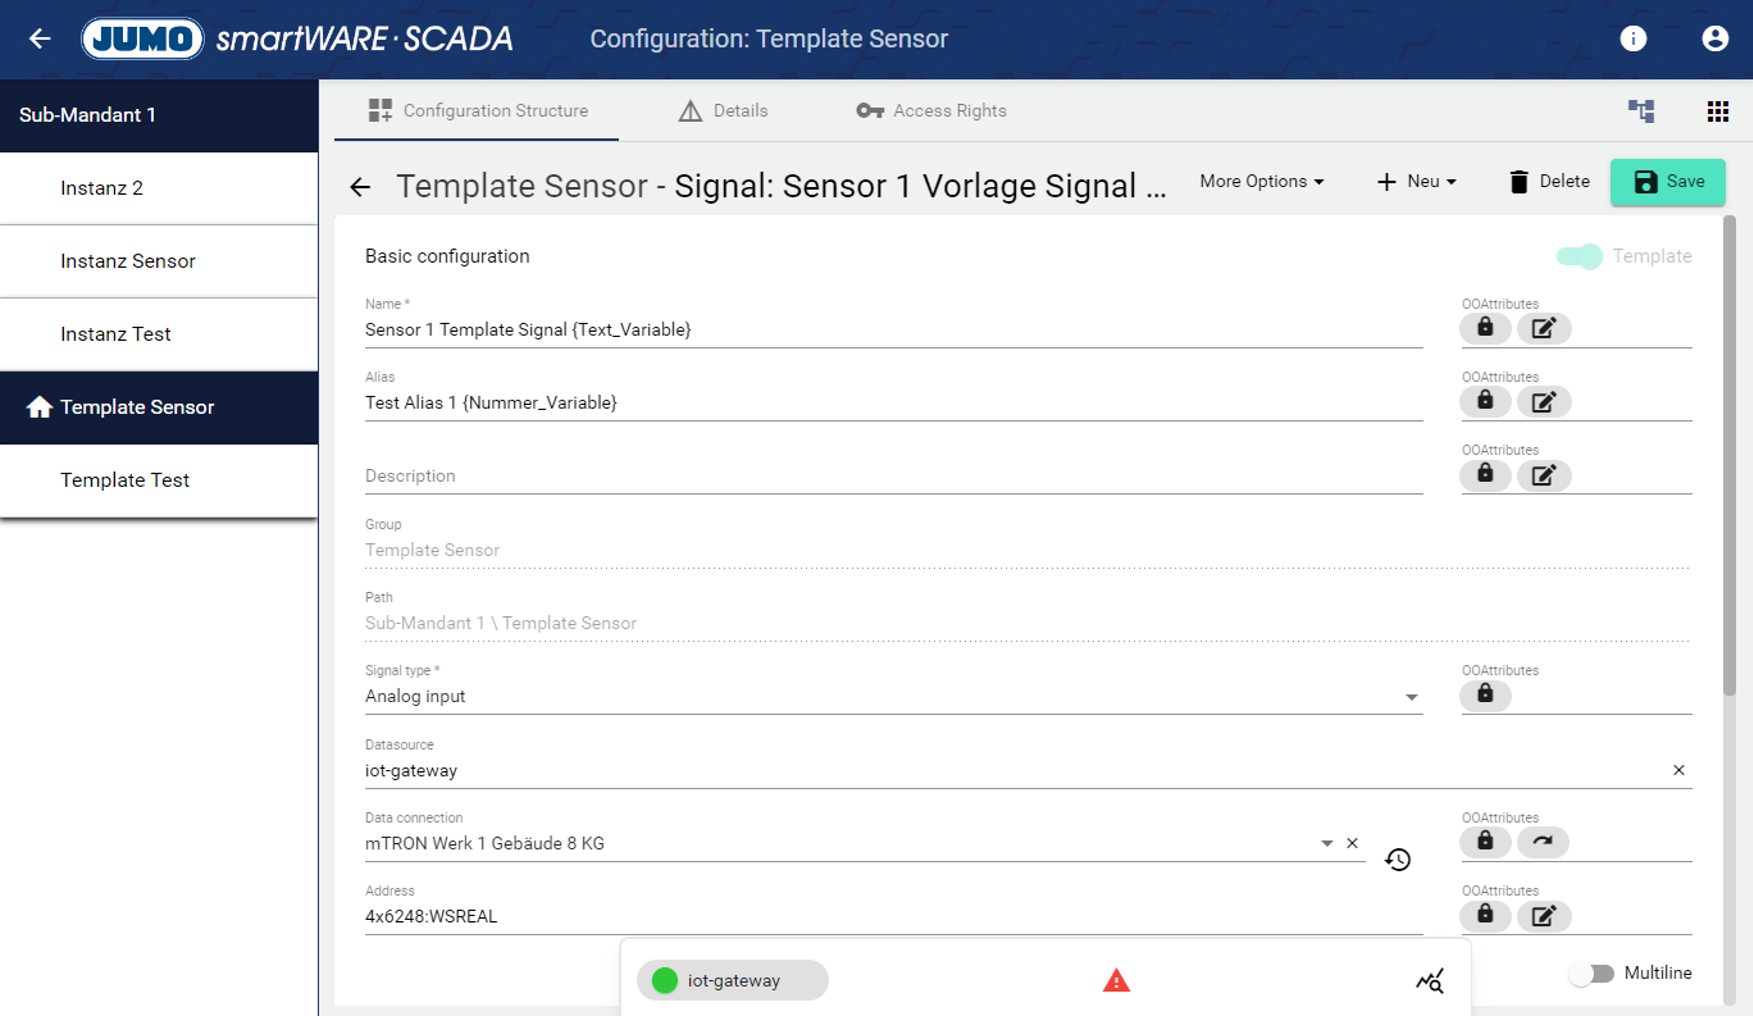The image size is (1753, 1016).
Task: Expand the Signal type dropdown
Action: [x=1411, y=697]
